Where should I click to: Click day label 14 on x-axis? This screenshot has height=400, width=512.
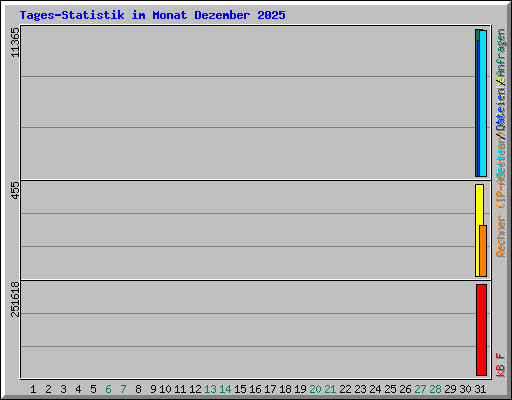click(x=225, y=389)
